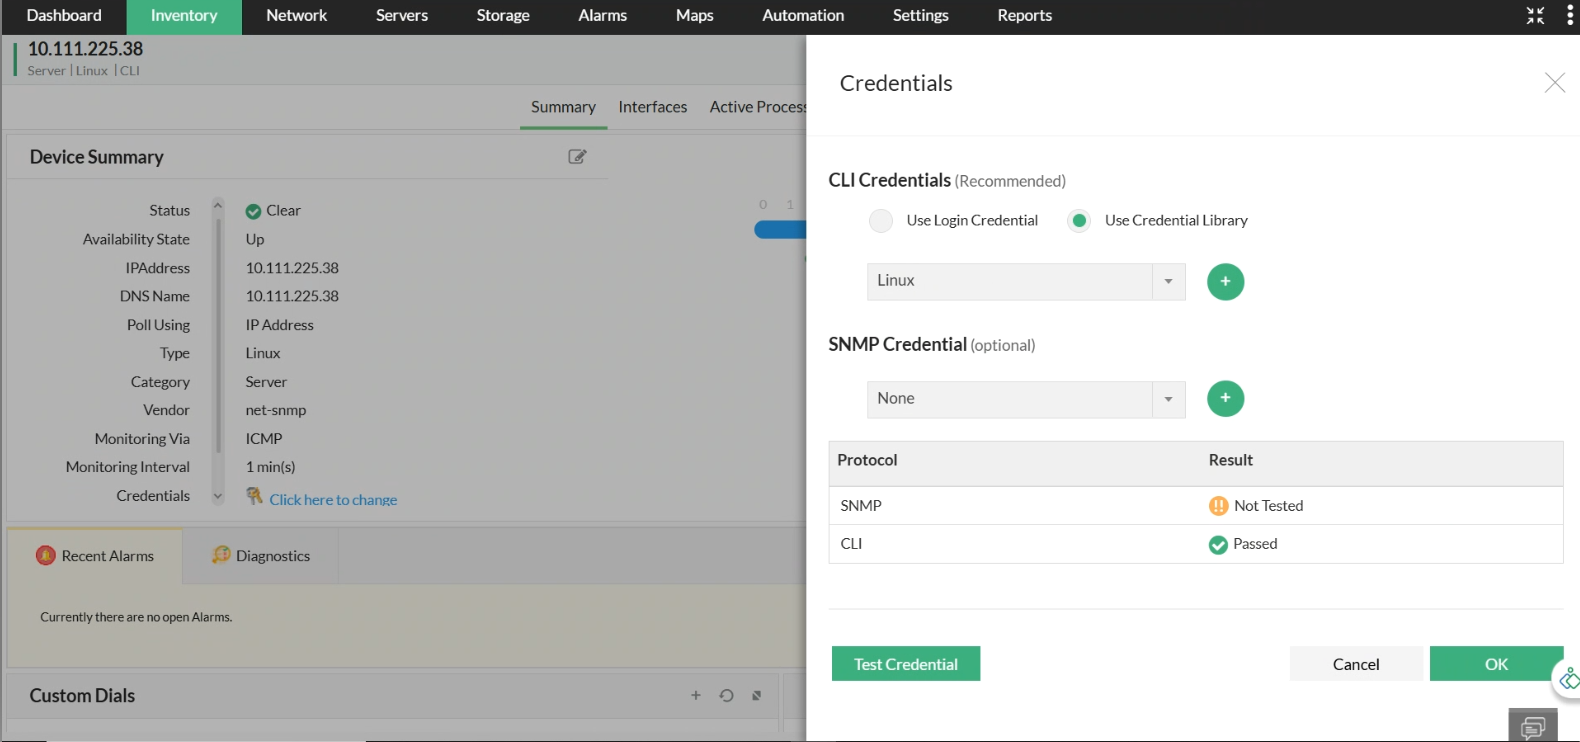Click the IPAddress row value 10.111.225.38
This screenshot has height=742, width=1580.
(292, 268)
